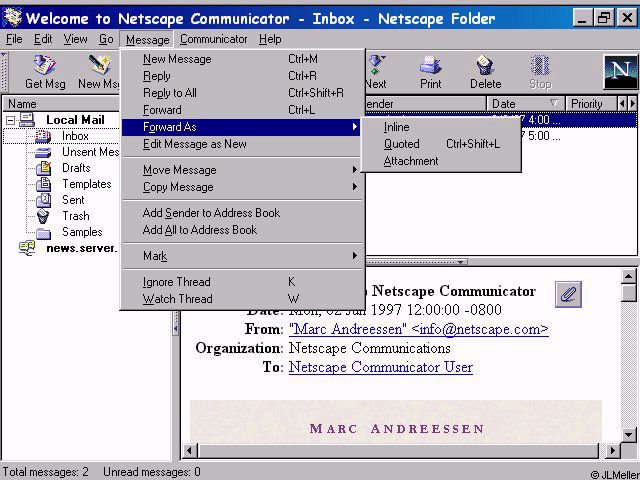
Task: Click the Date column sort arrow
Action: tap(554, 103)
